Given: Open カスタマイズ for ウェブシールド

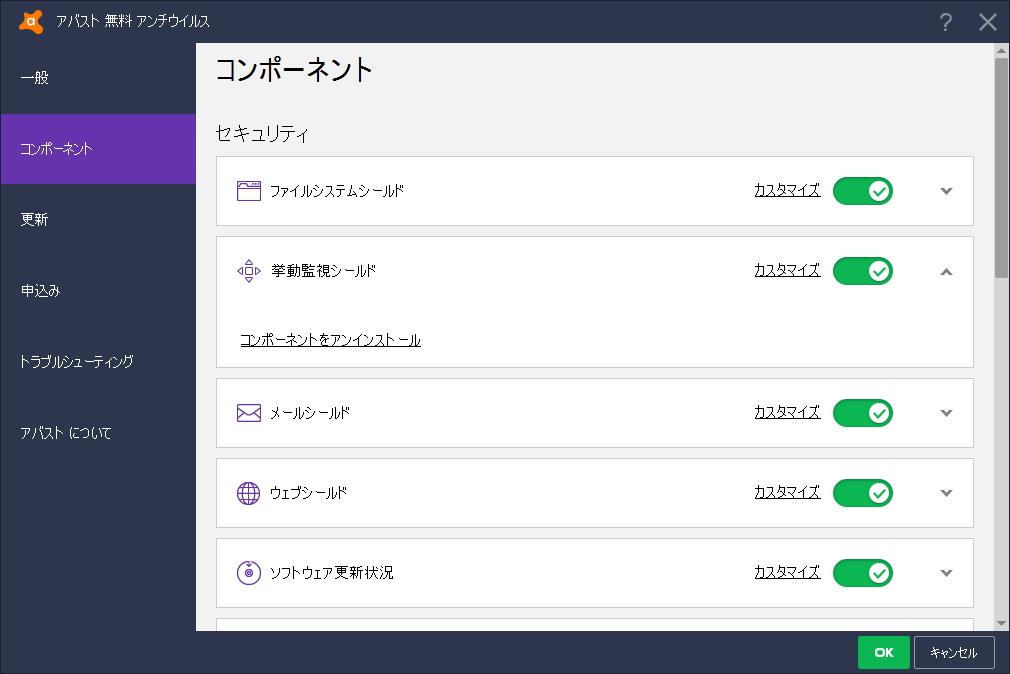Looking at the screenshot, I should click(786, 492).
